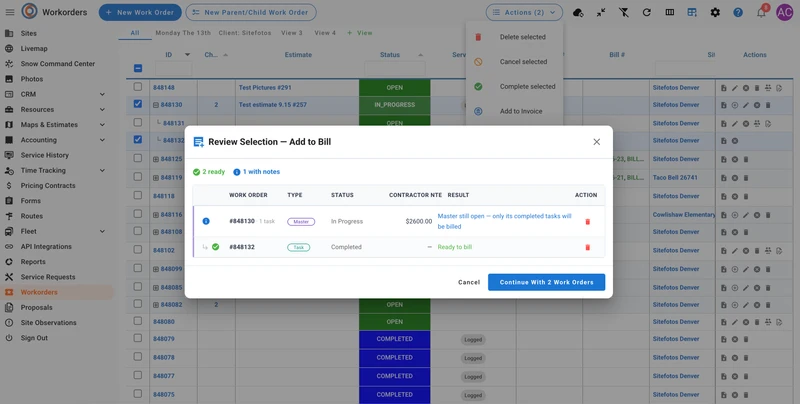800x404 pixels.
Task: Choose Cancel selected from Actions menu
Action: [x=514, y=62]
